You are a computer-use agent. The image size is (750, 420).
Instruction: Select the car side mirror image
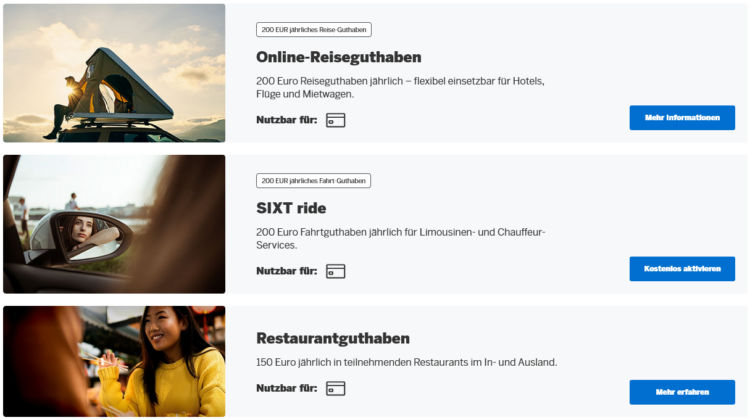click(114, 224)
